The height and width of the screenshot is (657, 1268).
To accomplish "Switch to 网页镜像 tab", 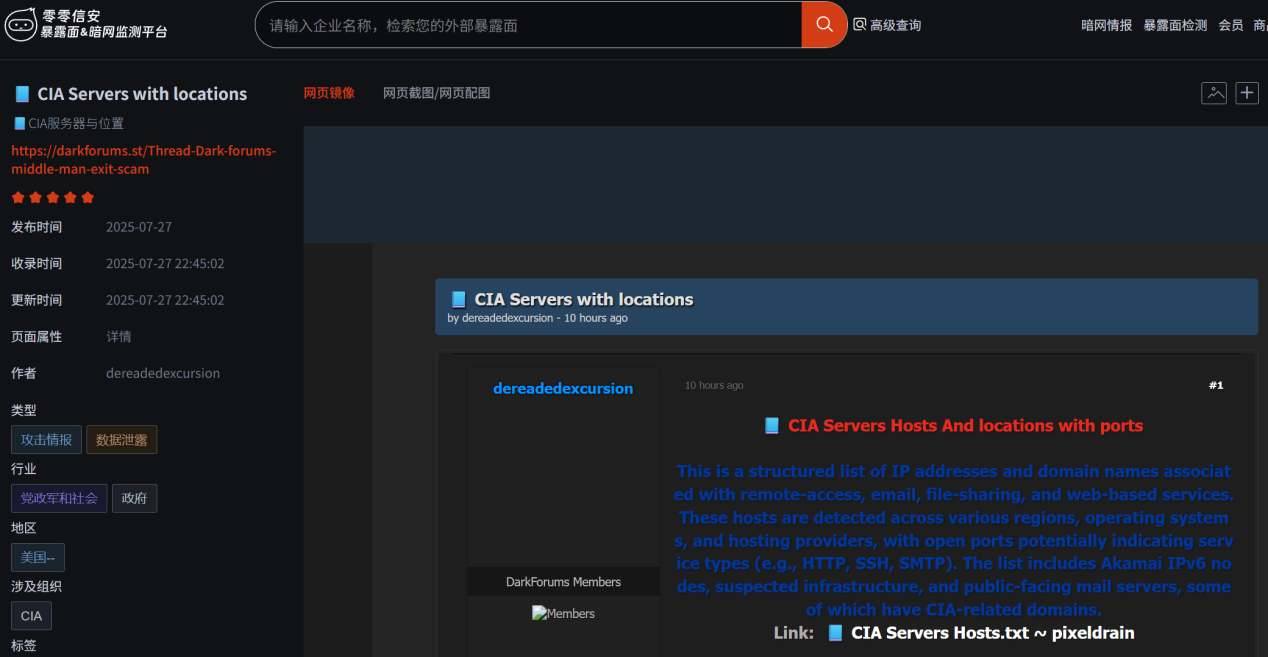I will click(x=329, y=93).
